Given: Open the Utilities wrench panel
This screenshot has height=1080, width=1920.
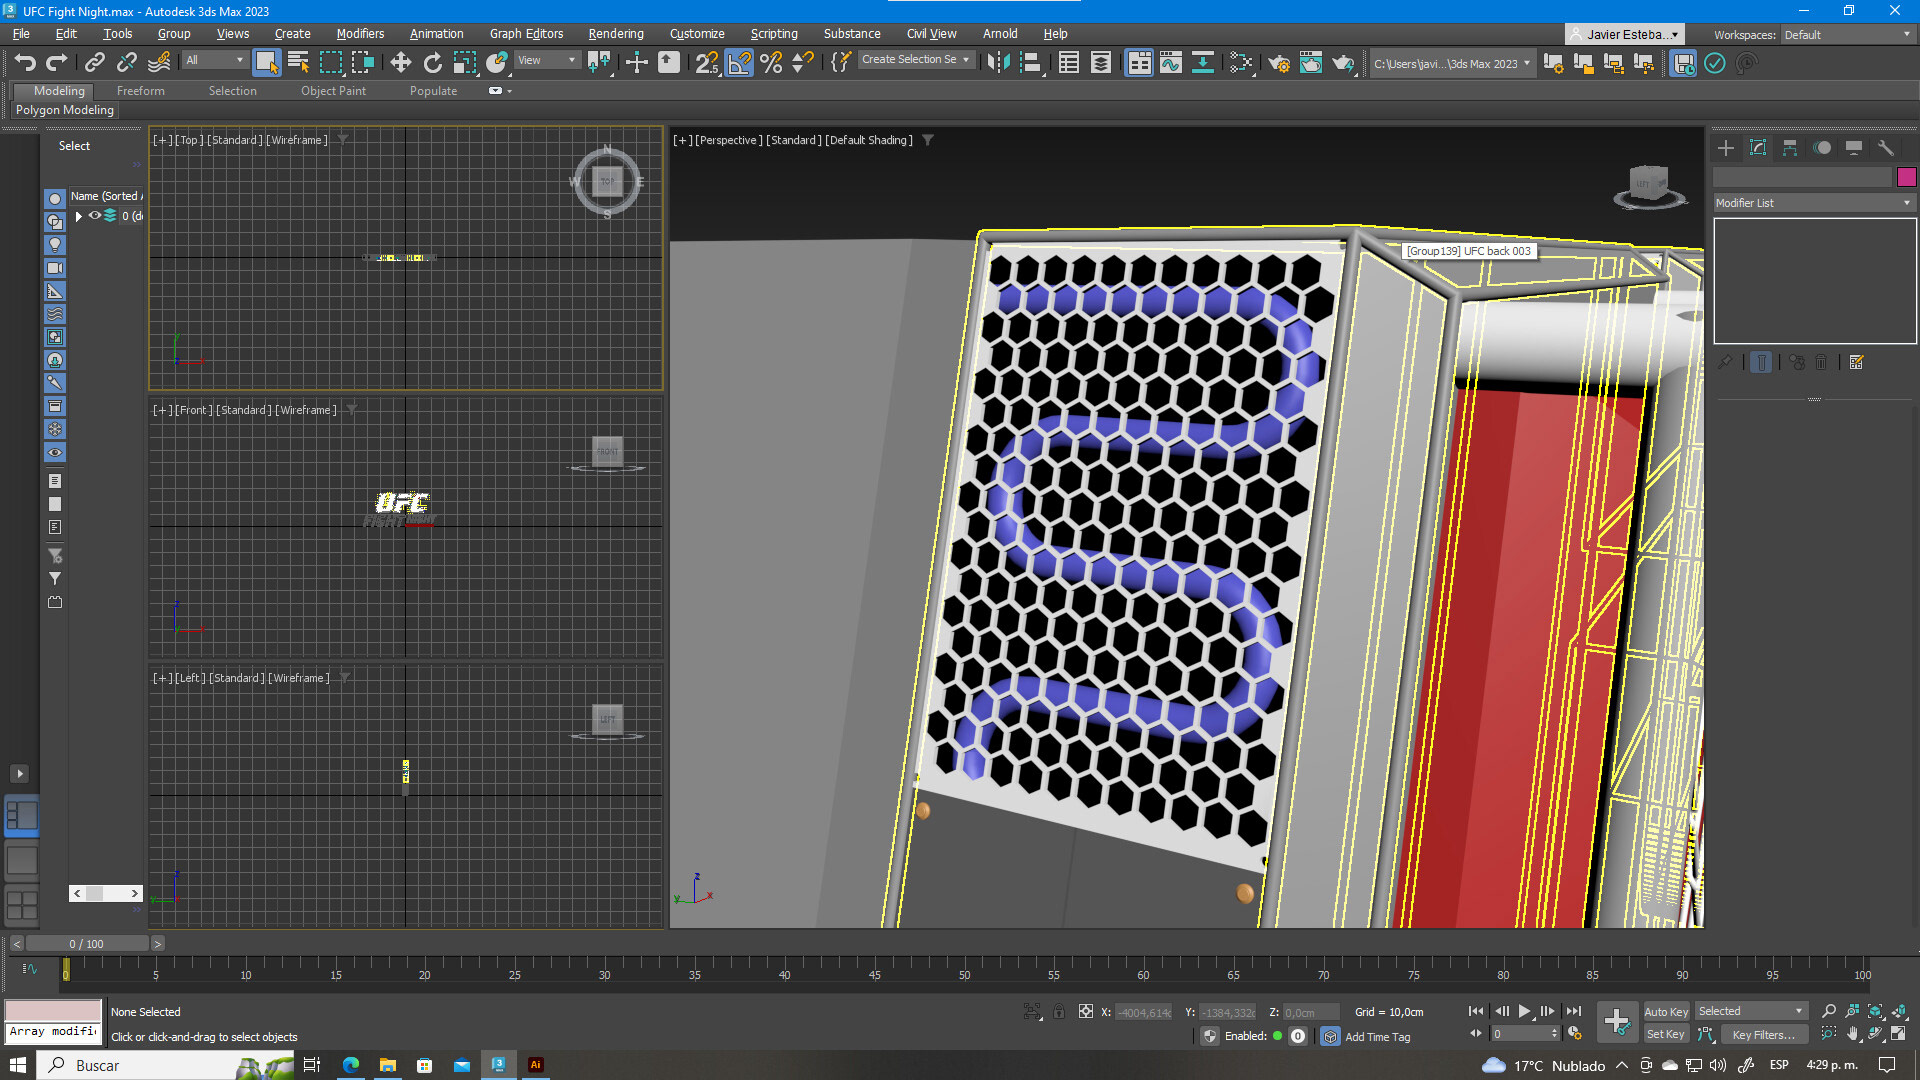Looking at the screenshot, I should [x=1885, y=148].
